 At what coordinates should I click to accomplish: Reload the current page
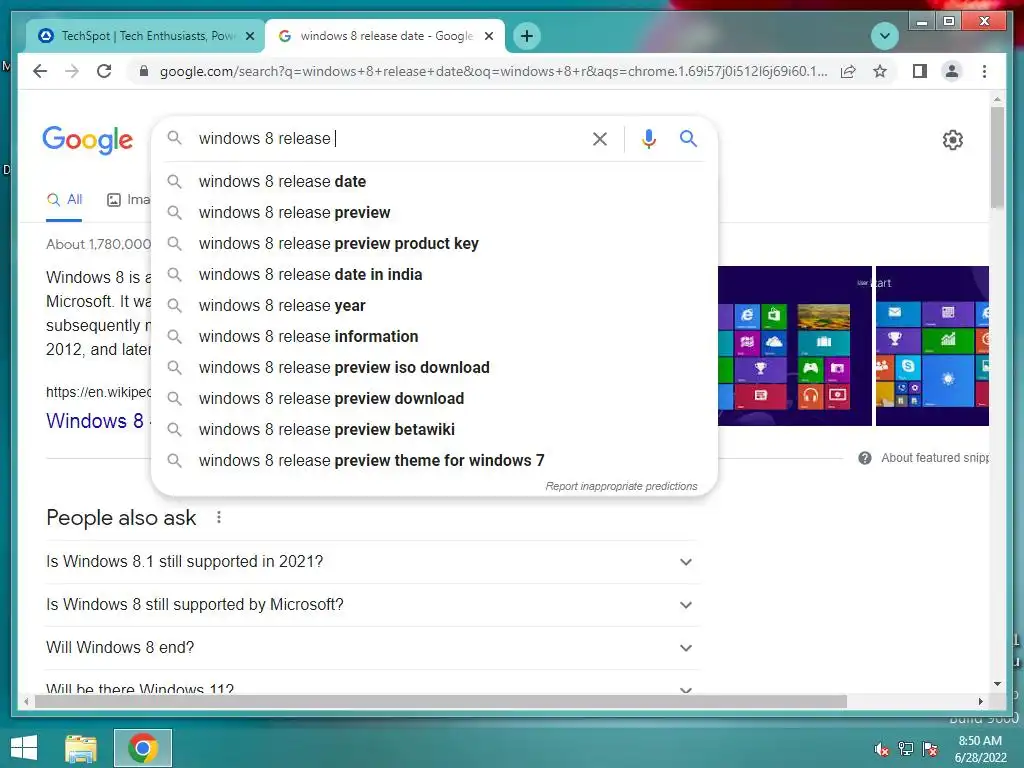104,71
